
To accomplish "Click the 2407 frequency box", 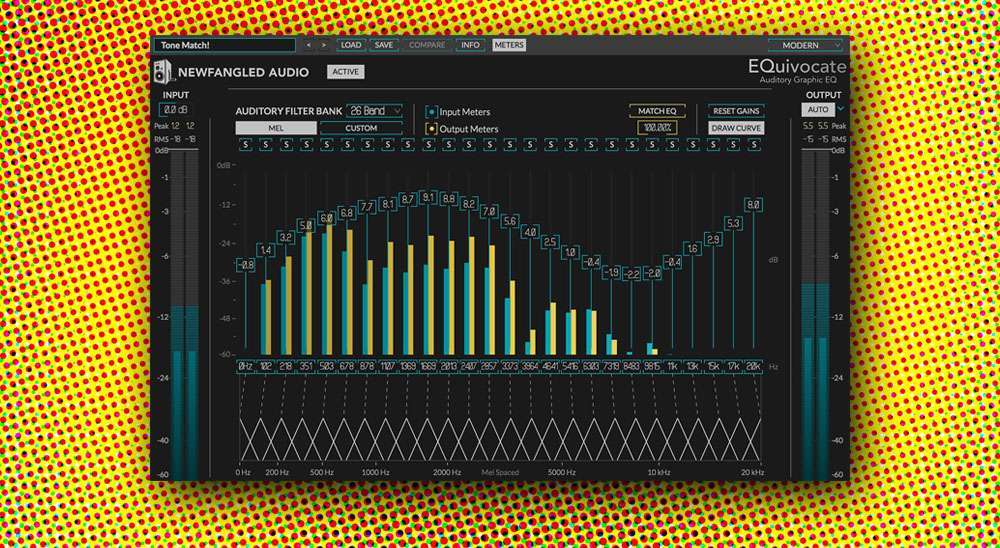I will pos(469,367).
